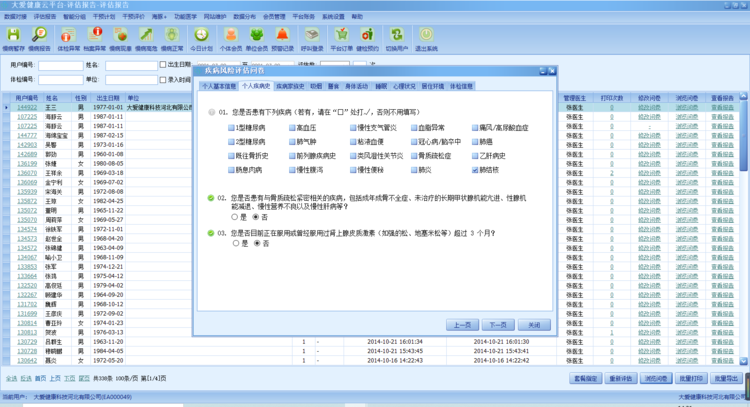750x407 pixels.
Task: Enable the 录入时间 filter checkbox
Action: pyautogui.click(x=163, y=79)
